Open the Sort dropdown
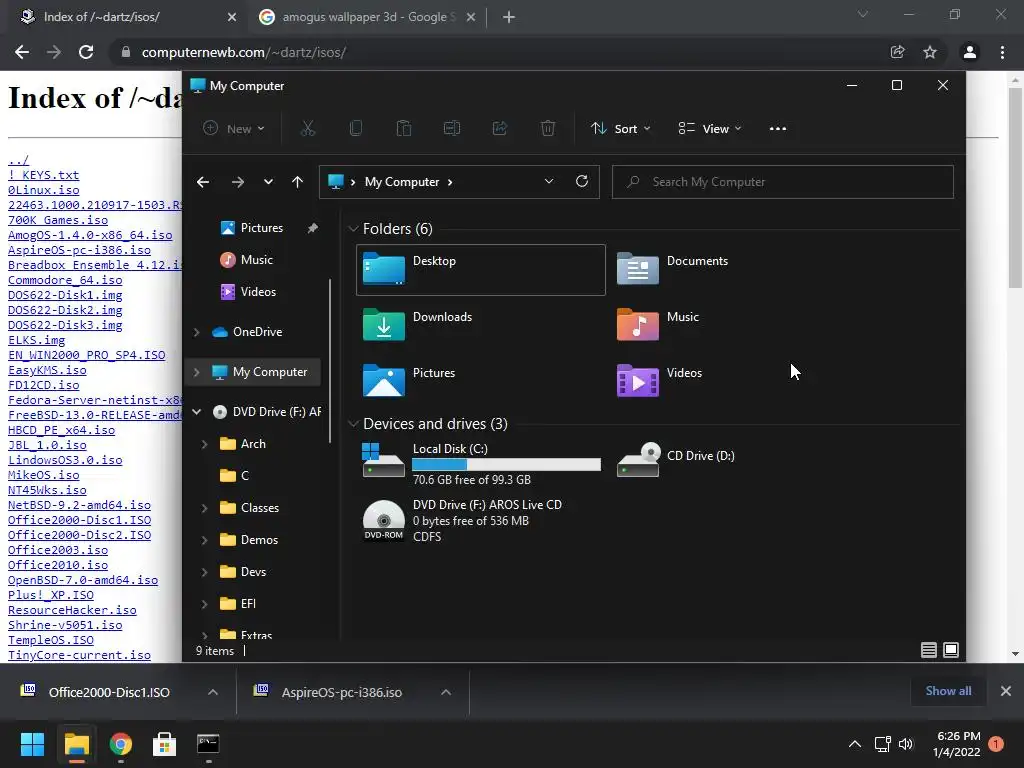Viewport: 1024px width, 768px height. 620,129
